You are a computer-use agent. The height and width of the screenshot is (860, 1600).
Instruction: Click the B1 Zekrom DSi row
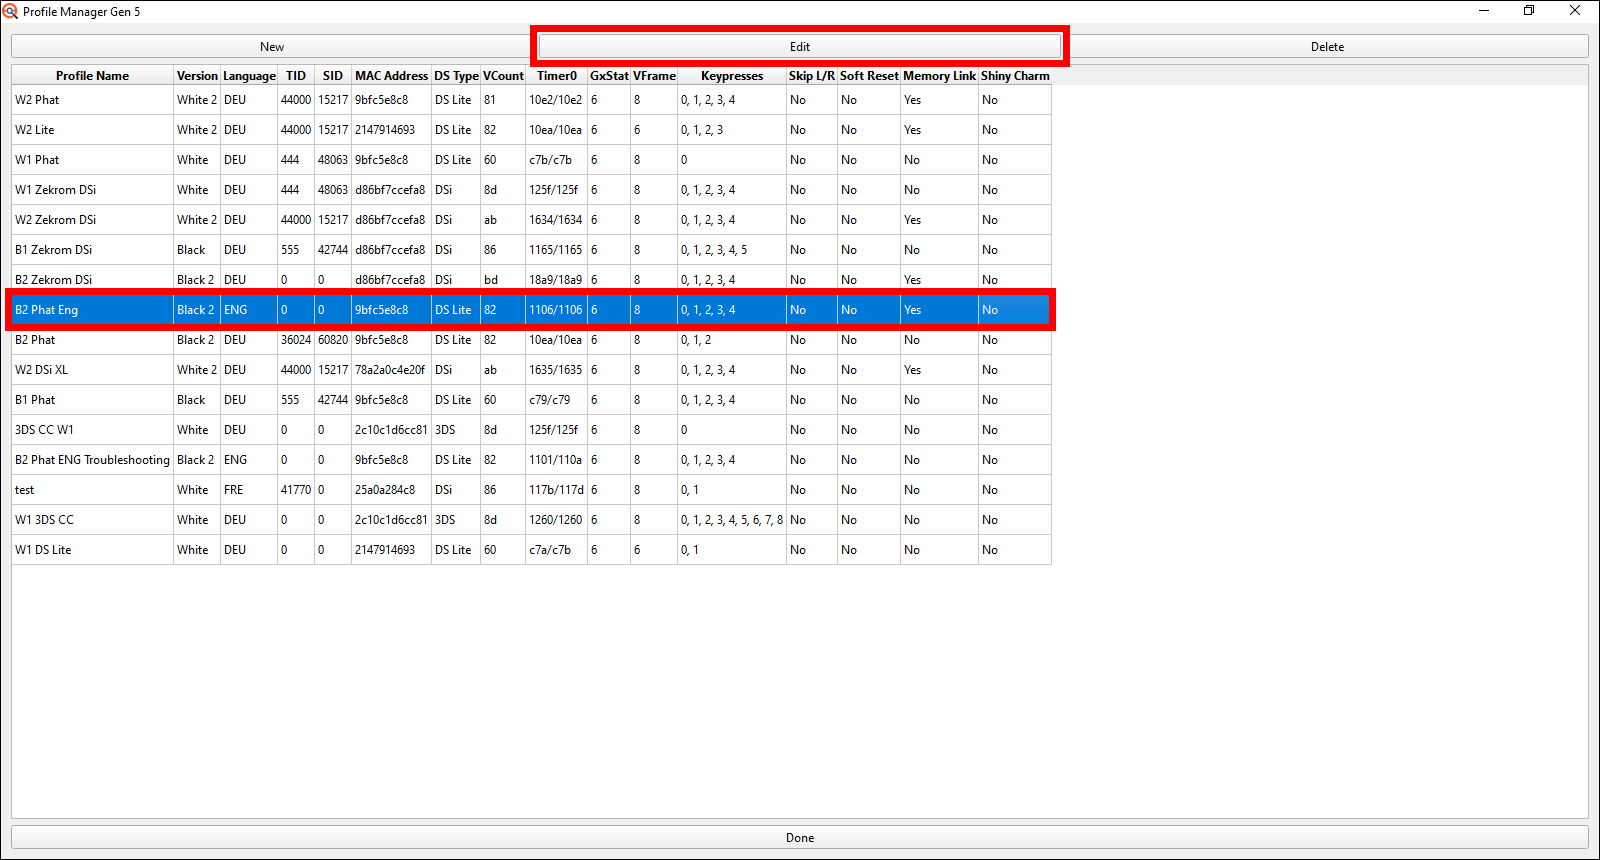pos(54,250)
